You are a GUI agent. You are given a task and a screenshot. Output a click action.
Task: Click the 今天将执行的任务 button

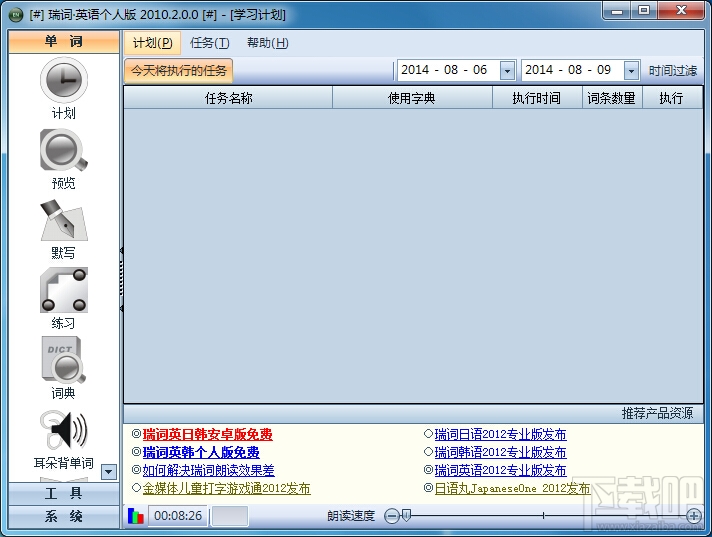click(x=178, y=71)
